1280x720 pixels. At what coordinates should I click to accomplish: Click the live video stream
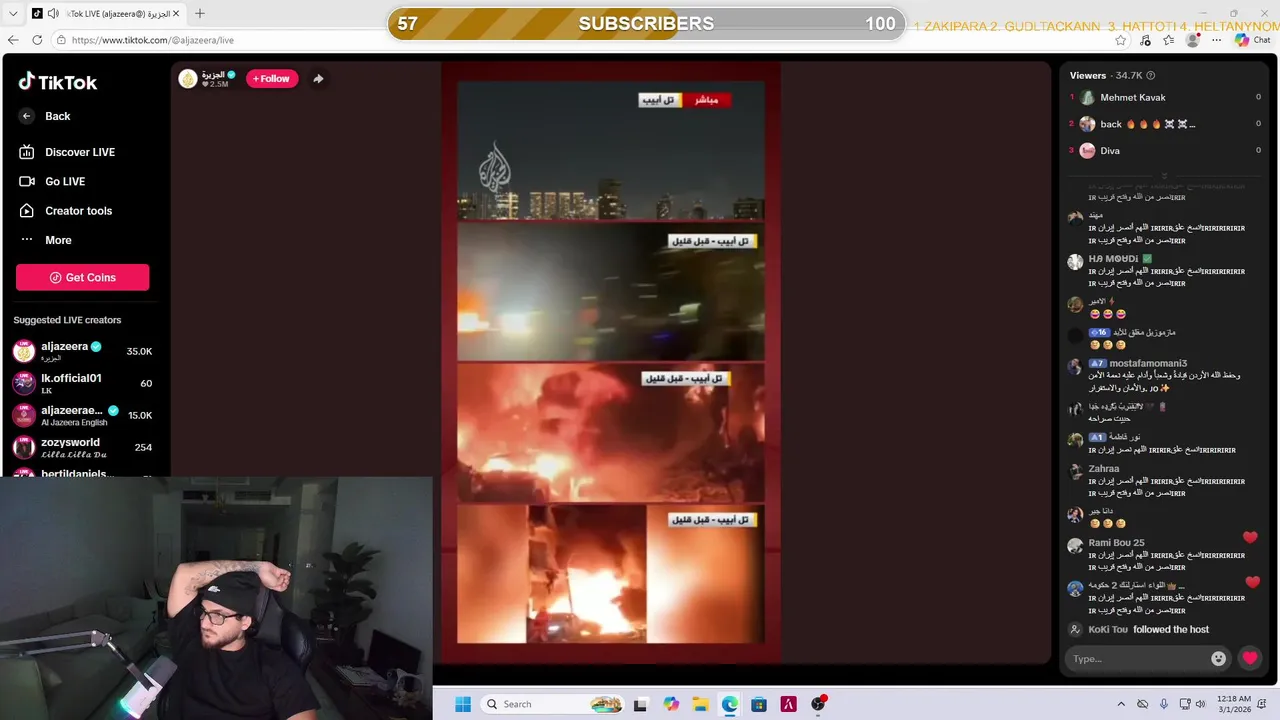611,362
